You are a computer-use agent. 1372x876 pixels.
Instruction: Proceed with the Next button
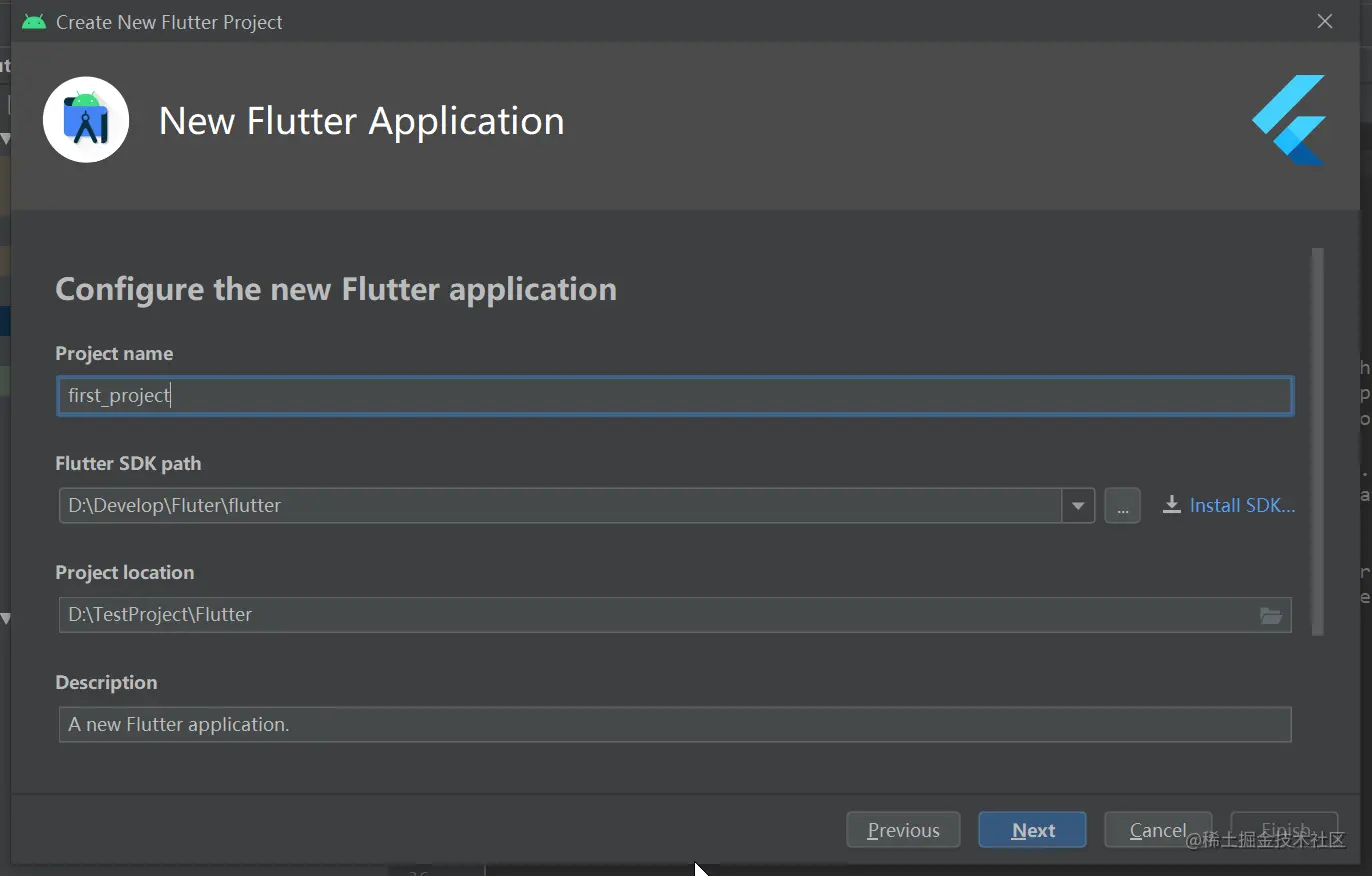1032,830
